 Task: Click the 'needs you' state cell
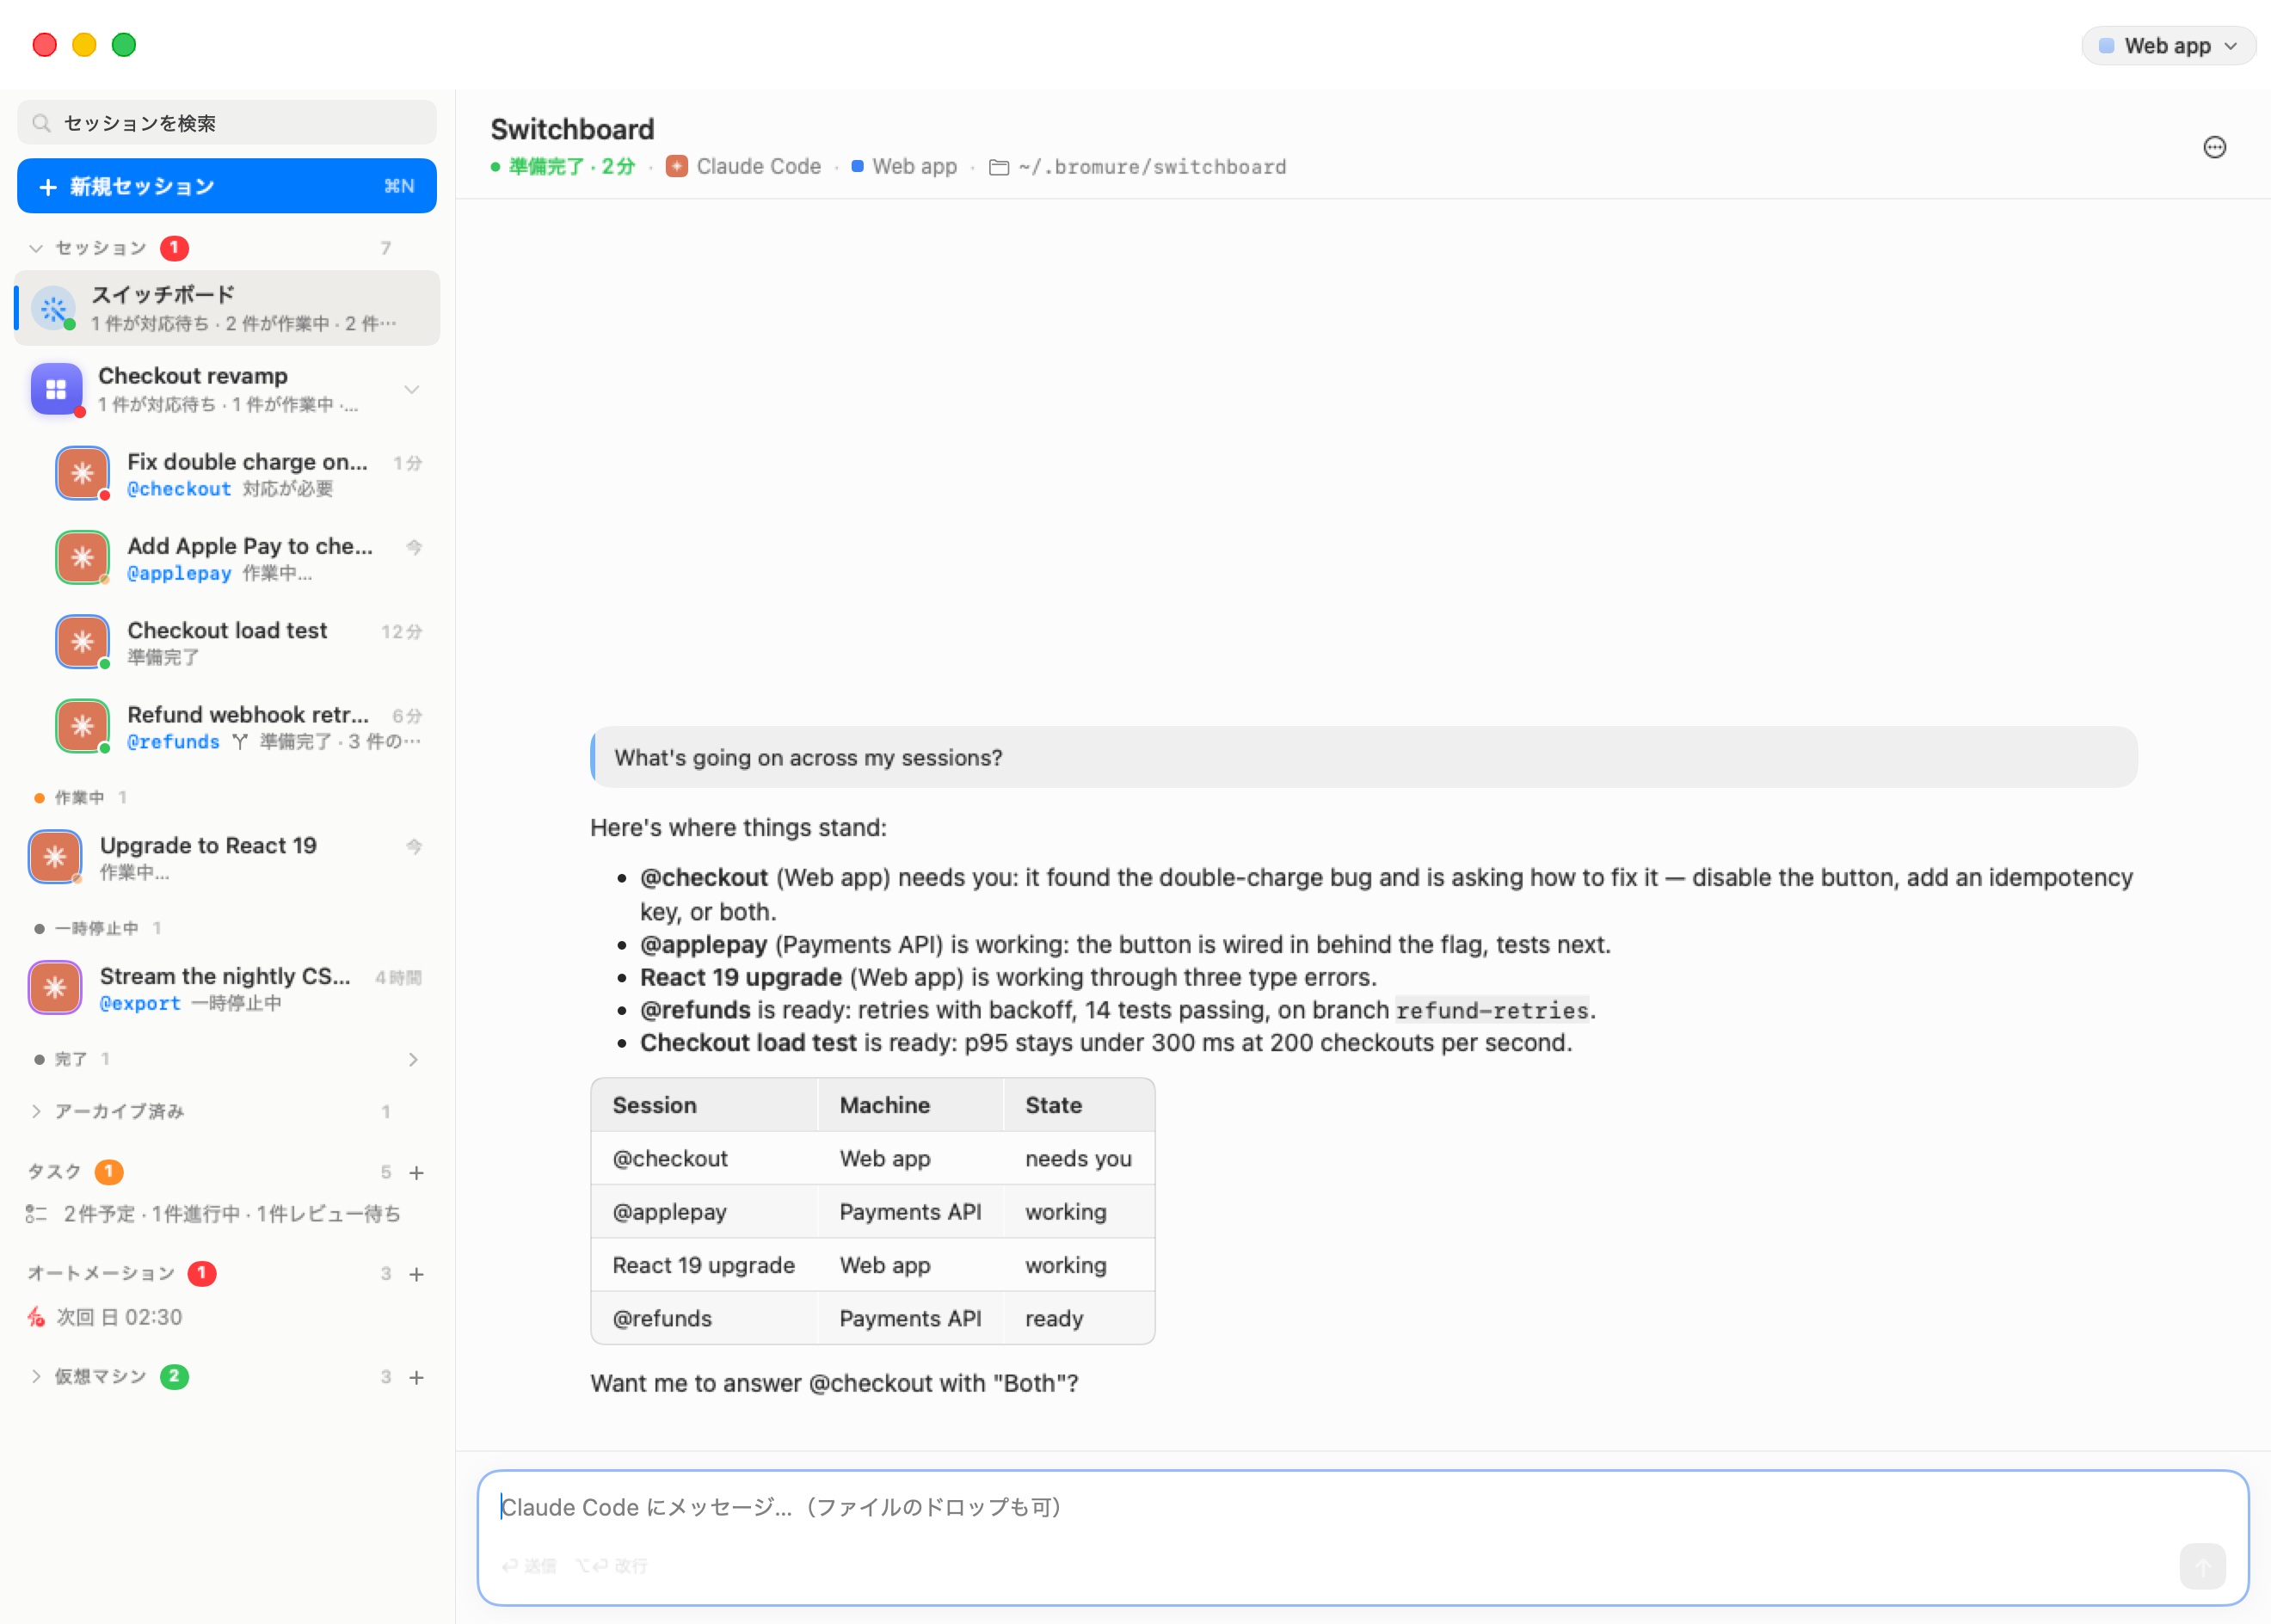(x=1078, y=1158)
